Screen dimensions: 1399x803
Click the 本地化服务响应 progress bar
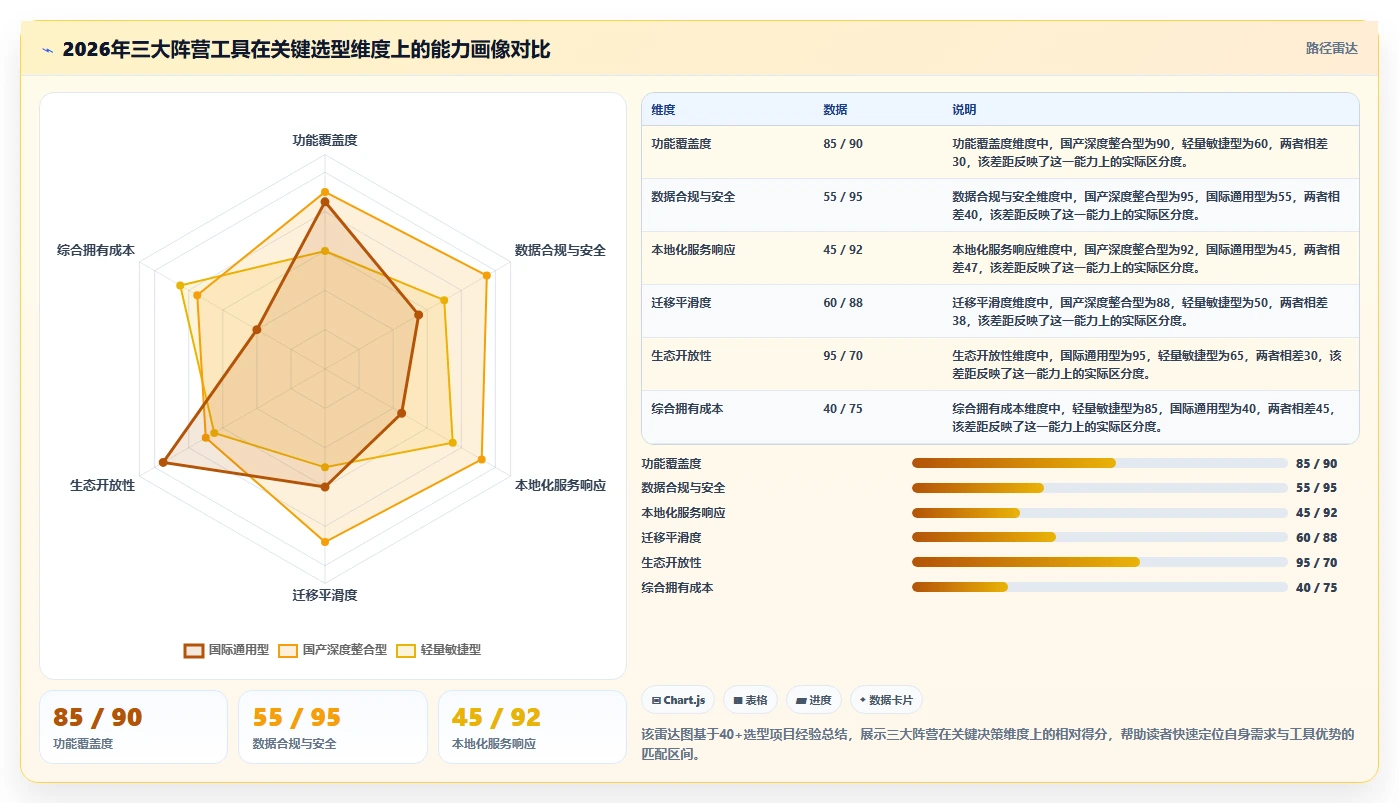(1099, 513)
